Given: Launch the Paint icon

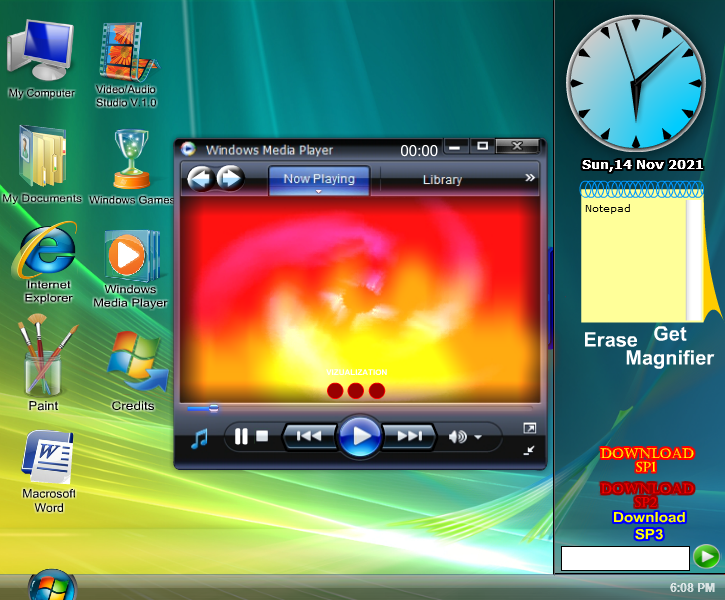Looking at the screenshot, I should pyautogui.click(x=44, y=363).
